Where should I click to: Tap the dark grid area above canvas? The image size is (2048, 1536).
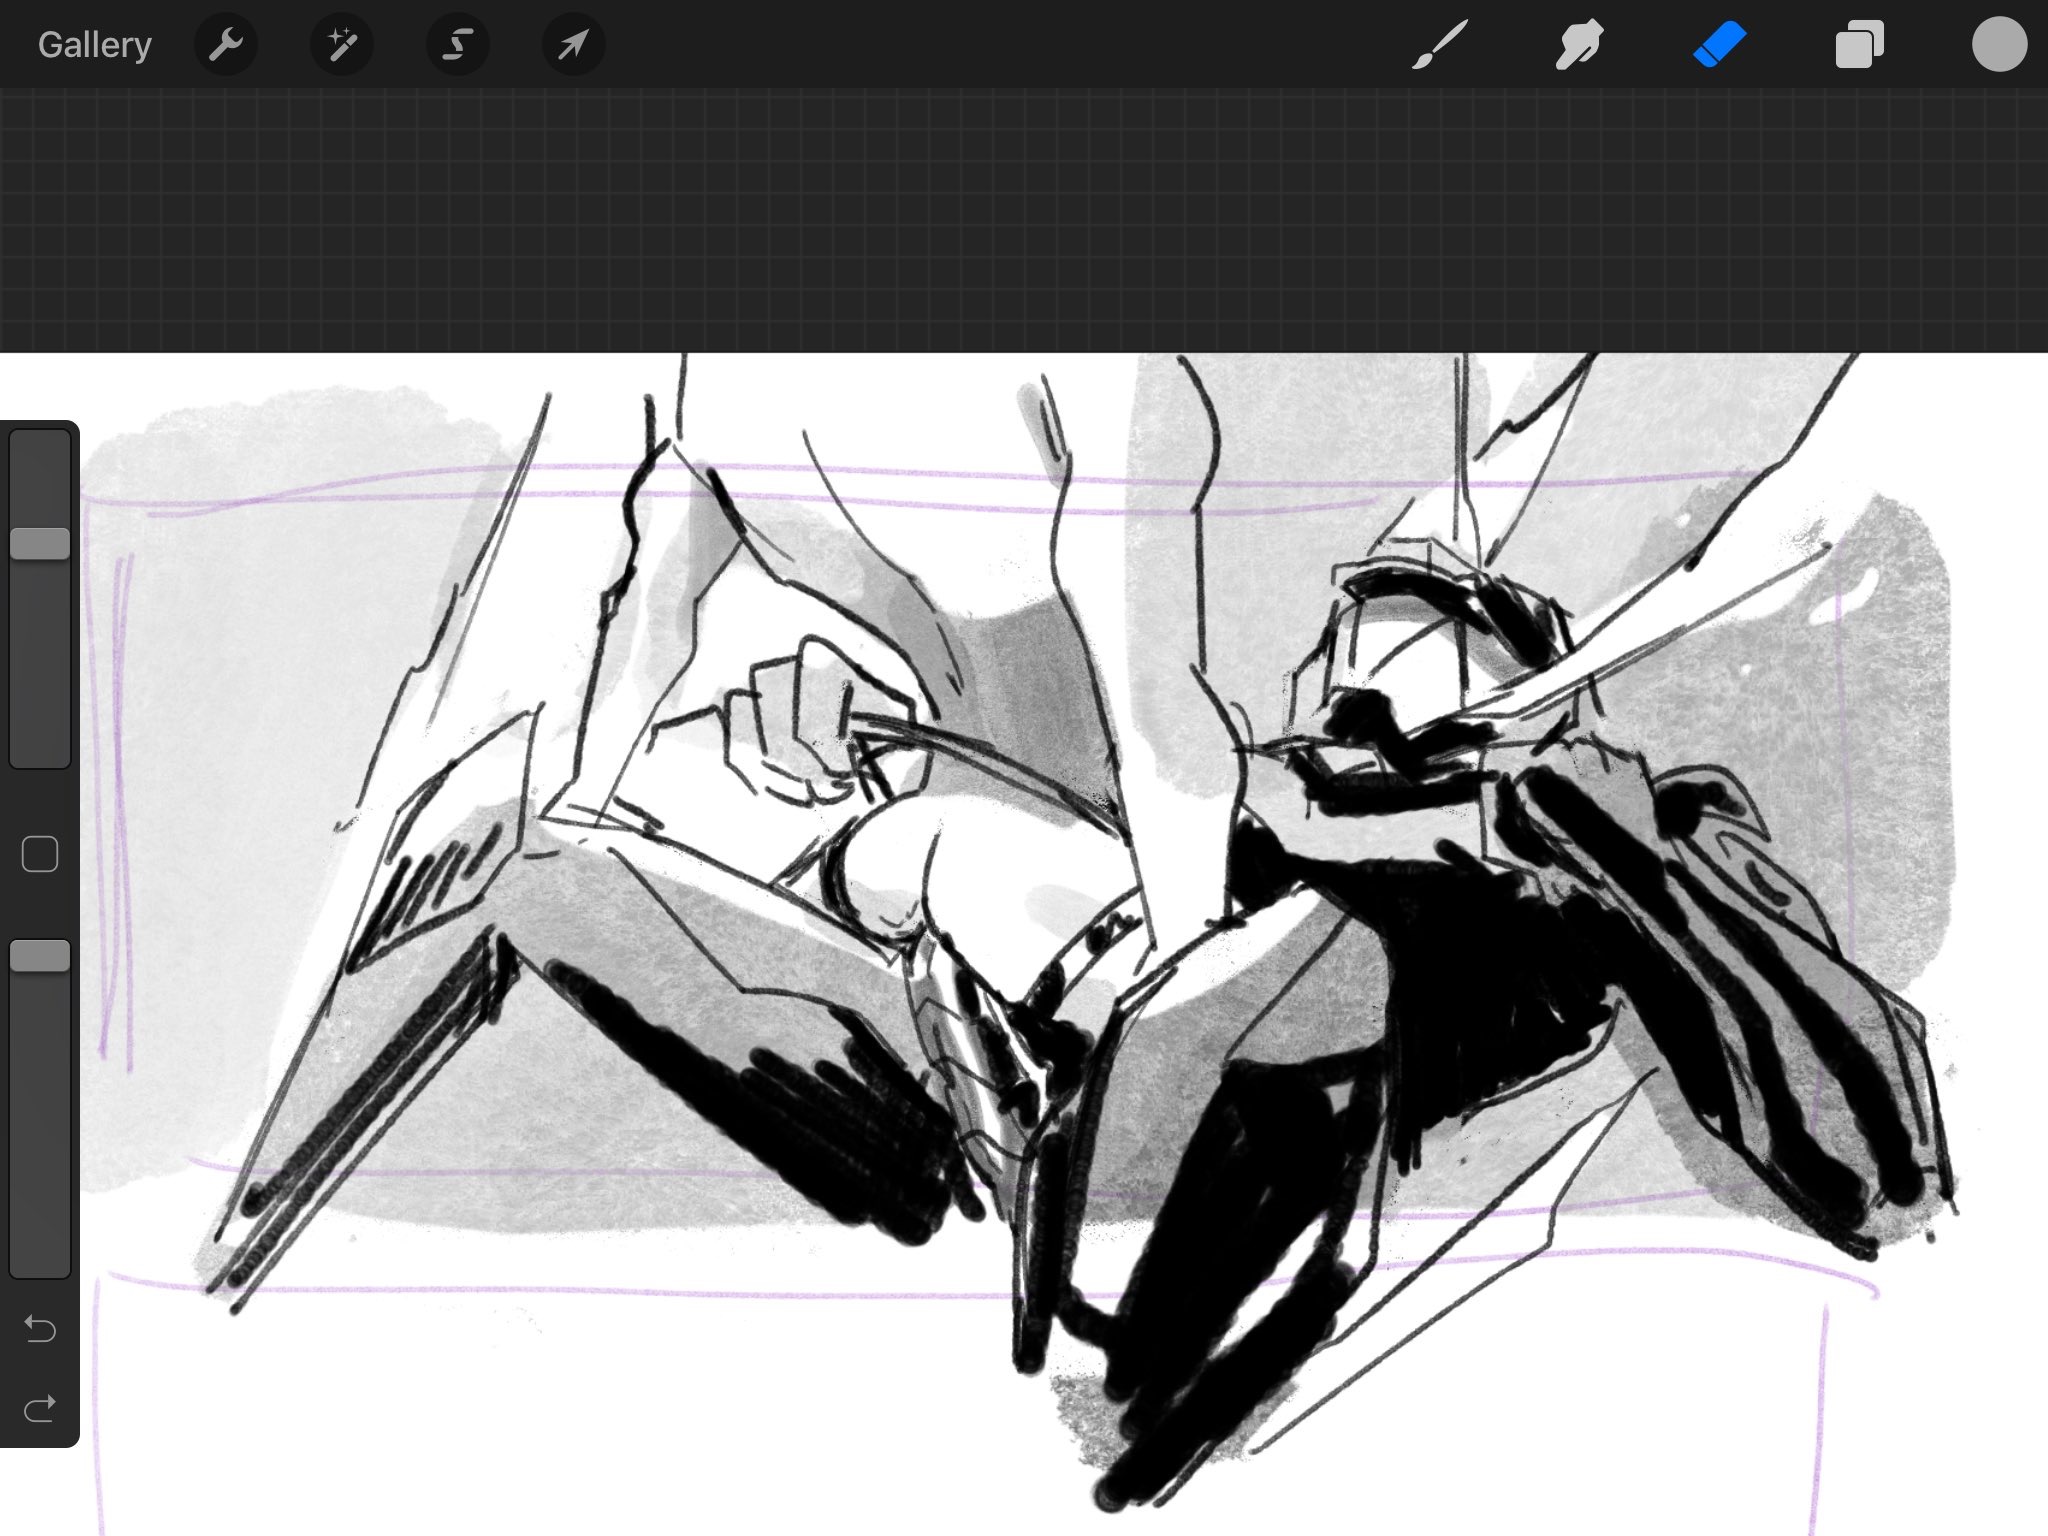click(1024, 220)
